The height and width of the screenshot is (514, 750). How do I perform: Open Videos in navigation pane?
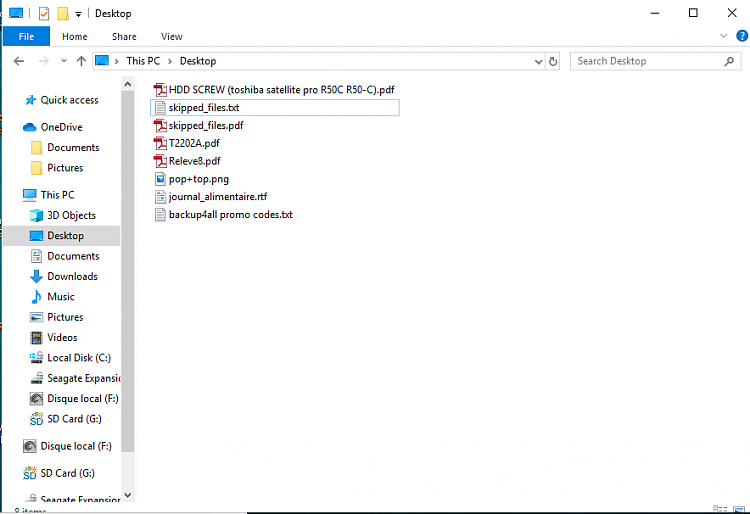[54, 338]
